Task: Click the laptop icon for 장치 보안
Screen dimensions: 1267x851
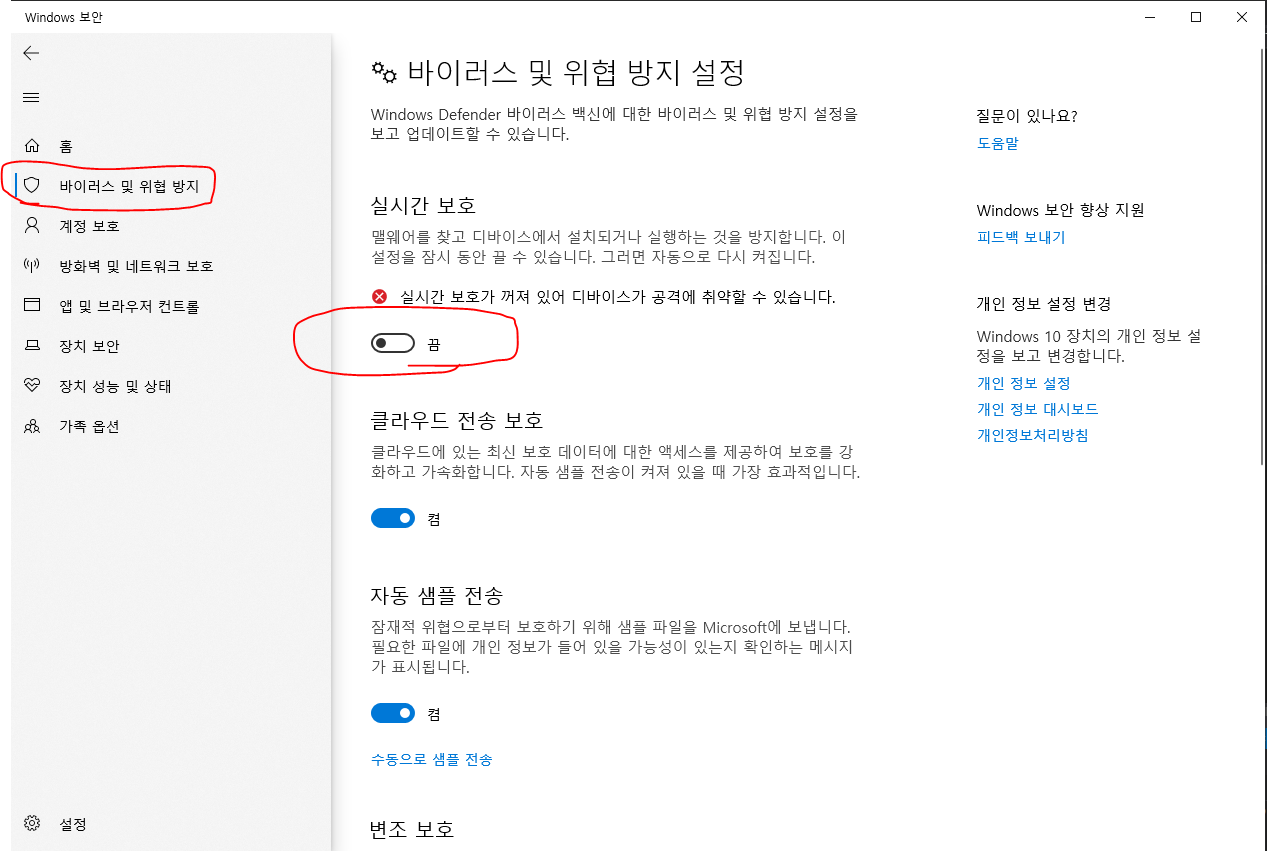Action: [x=32, y=346]
